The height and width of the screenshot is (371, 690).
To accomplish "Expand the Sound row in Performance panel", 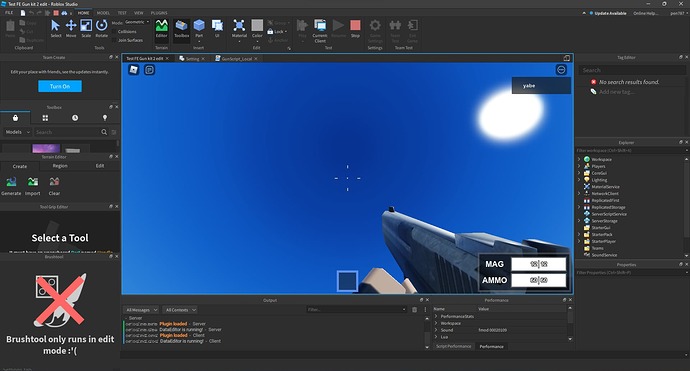I will [436, 330].
